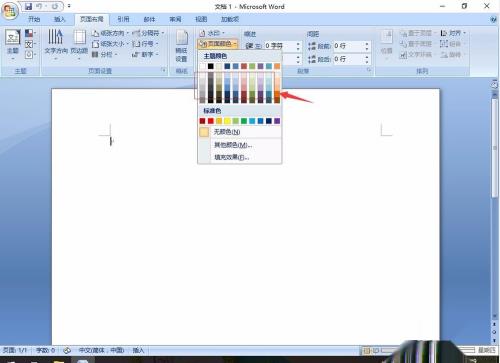The image size is (500, 363).
Task: Open the 对齐 align dropdown
Action: point(453,33)
